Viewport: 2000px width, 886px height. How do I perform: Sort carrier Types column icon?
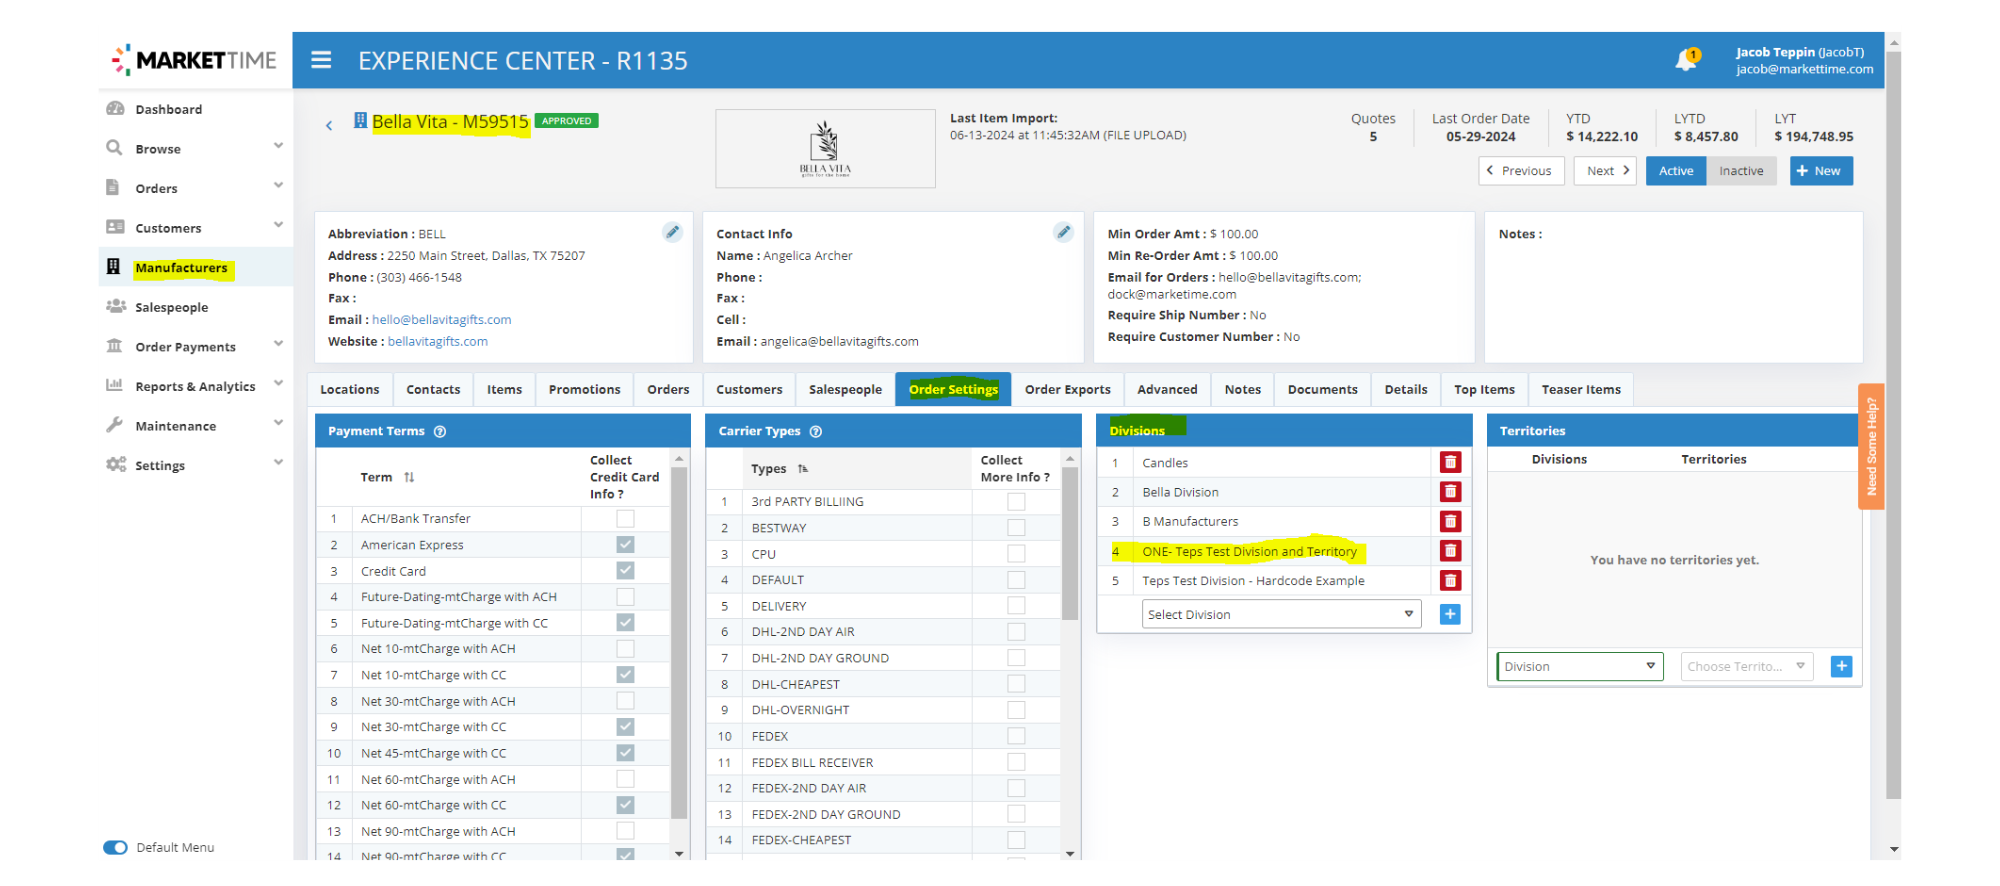click(x=803, y=468)
